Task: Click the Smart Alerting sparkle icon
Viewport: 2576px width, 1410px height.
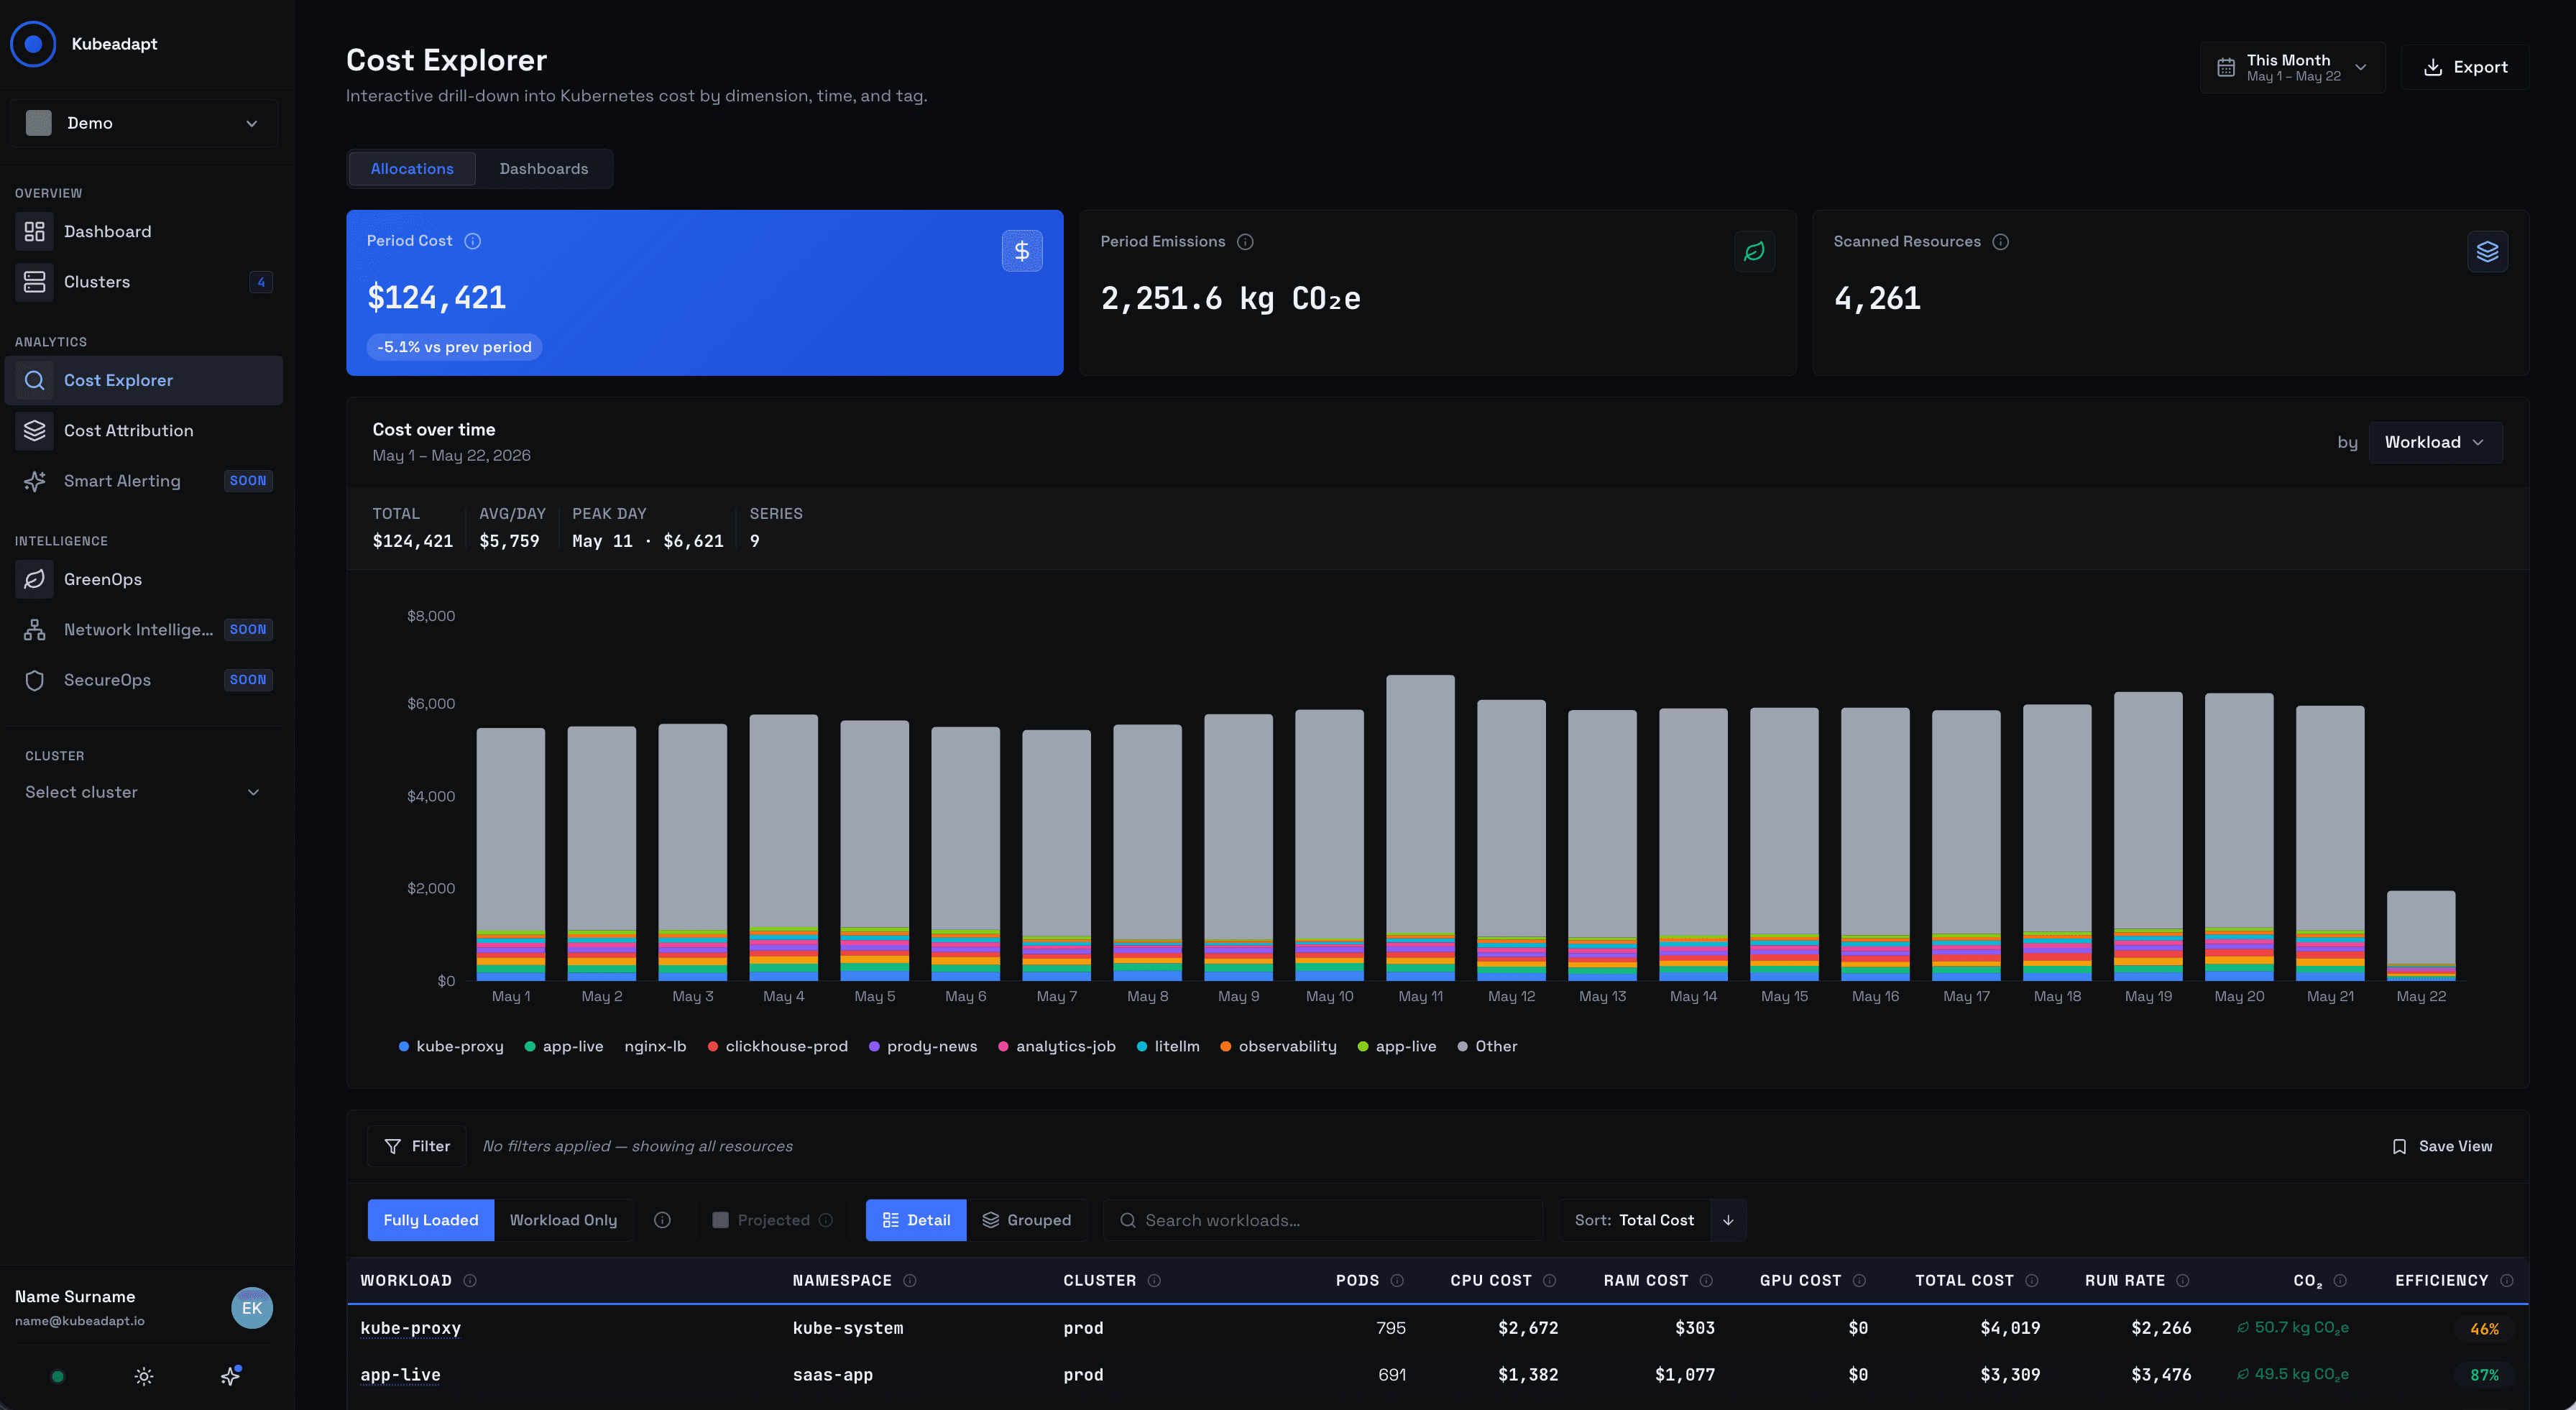Action: 34,481
